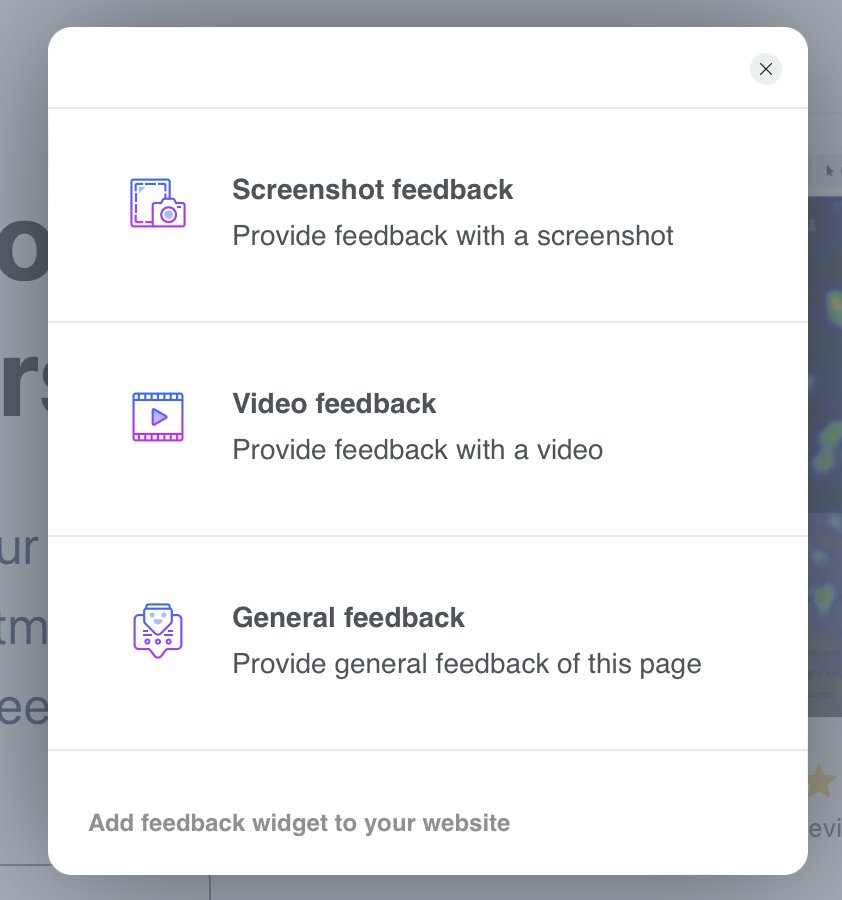Click the Provide feedback with a screenshot text
The height and width of the screenshot is (900, 842).
[452, 236]
